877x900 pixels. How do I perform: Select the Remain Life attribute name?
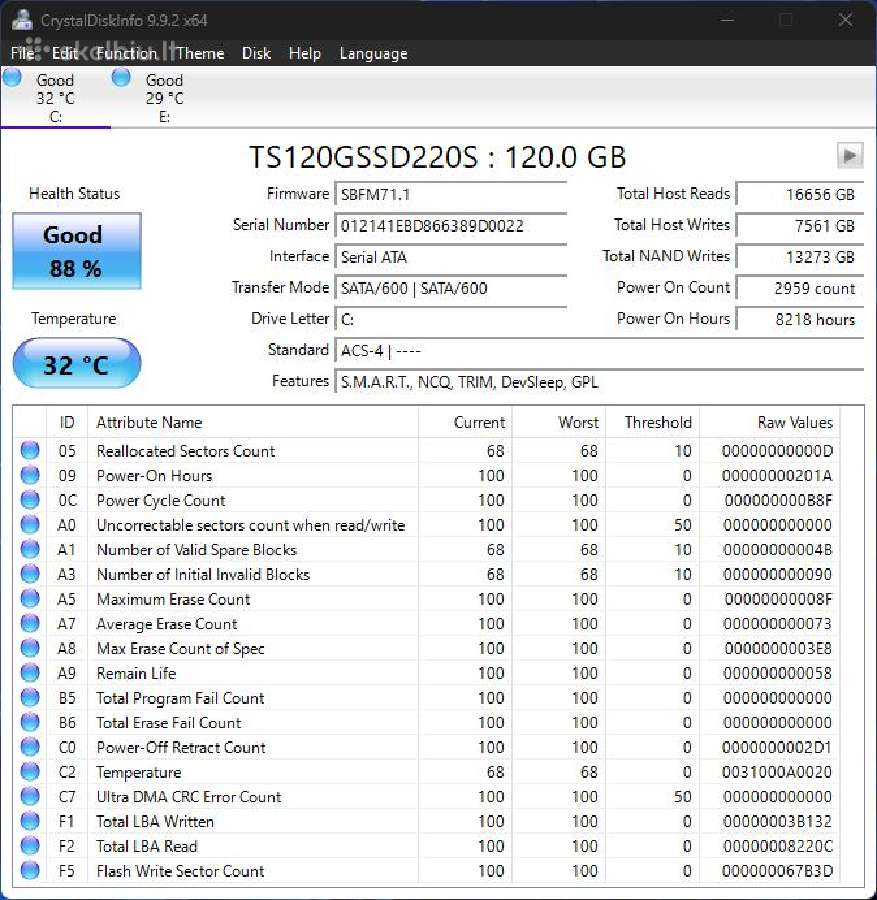(x=136, y=673)
